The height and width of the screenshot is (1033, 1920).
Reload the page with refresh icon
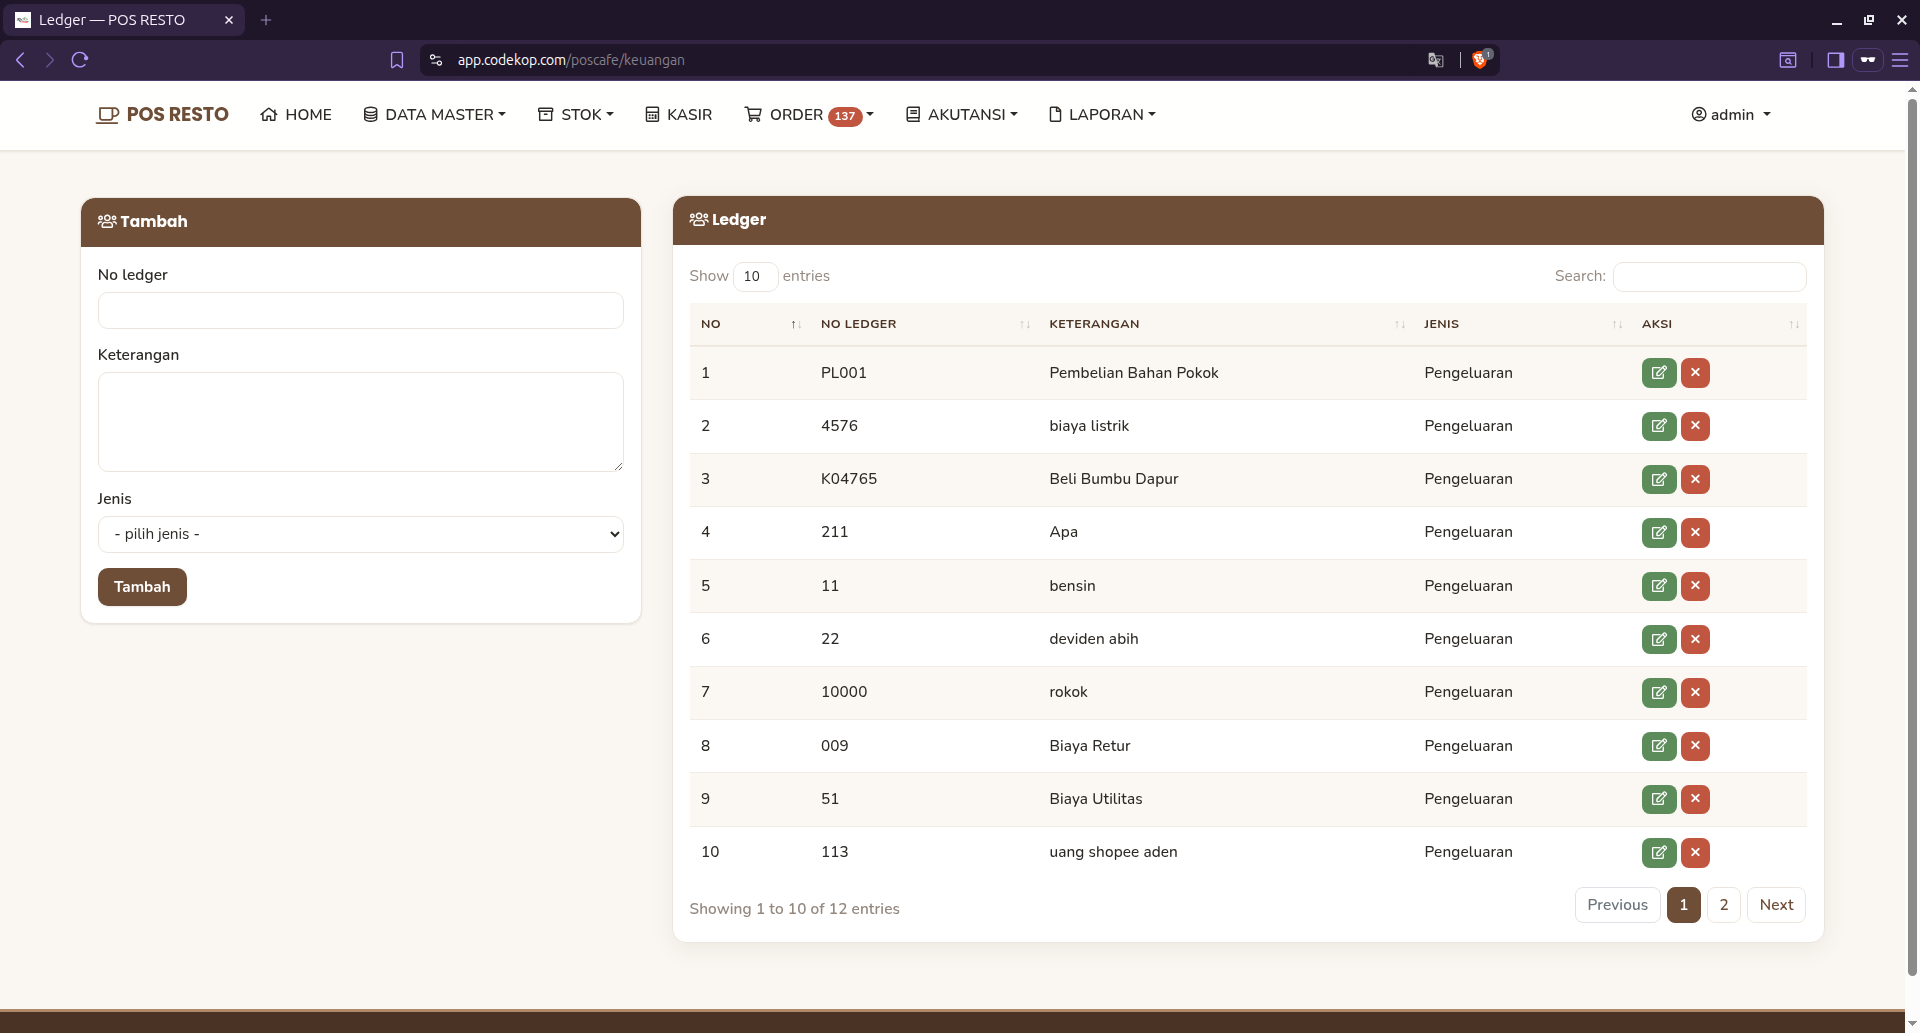80,60
